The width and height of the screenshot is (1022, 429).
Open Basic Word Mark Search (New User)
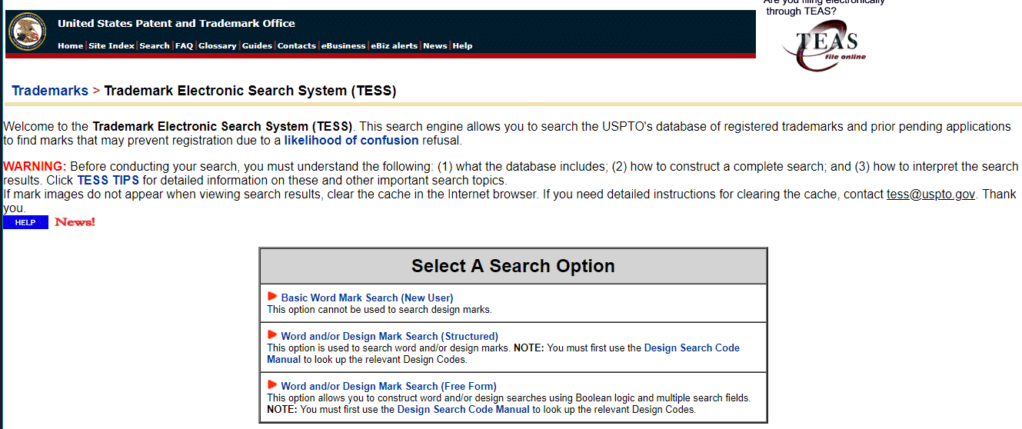click(367, 298)
